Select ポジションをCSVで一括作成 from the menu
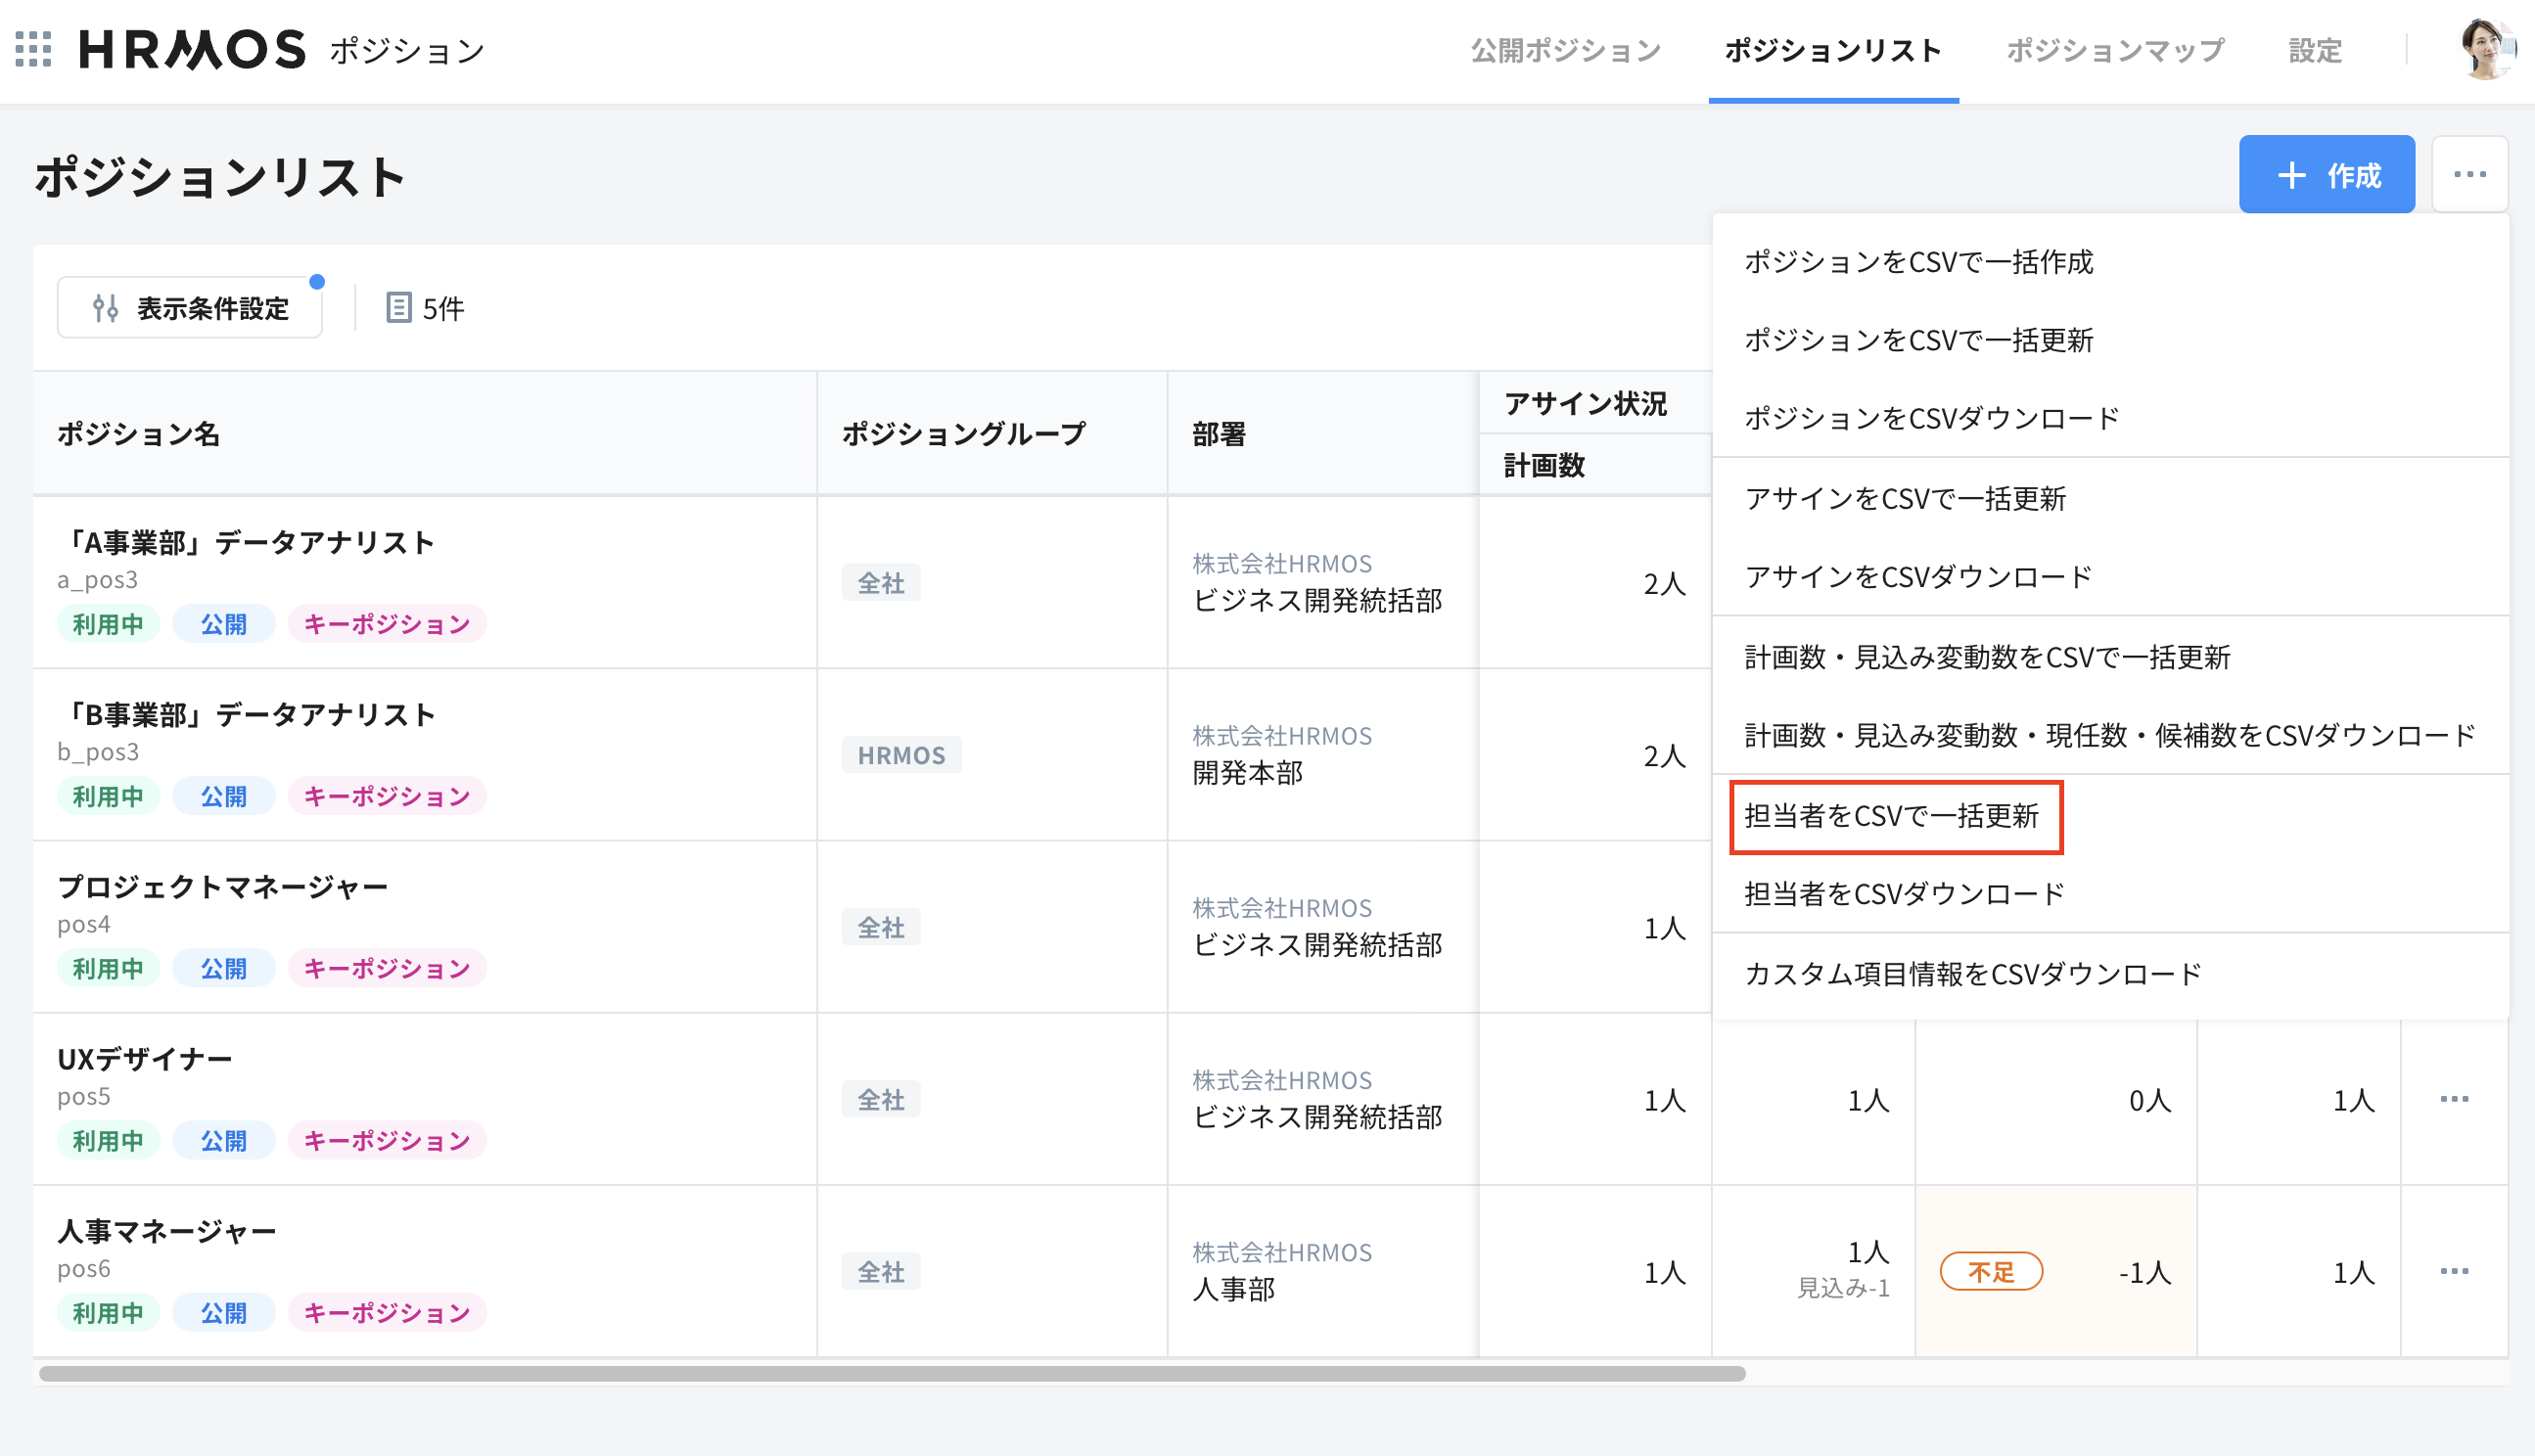 [x=1918, y=261]
